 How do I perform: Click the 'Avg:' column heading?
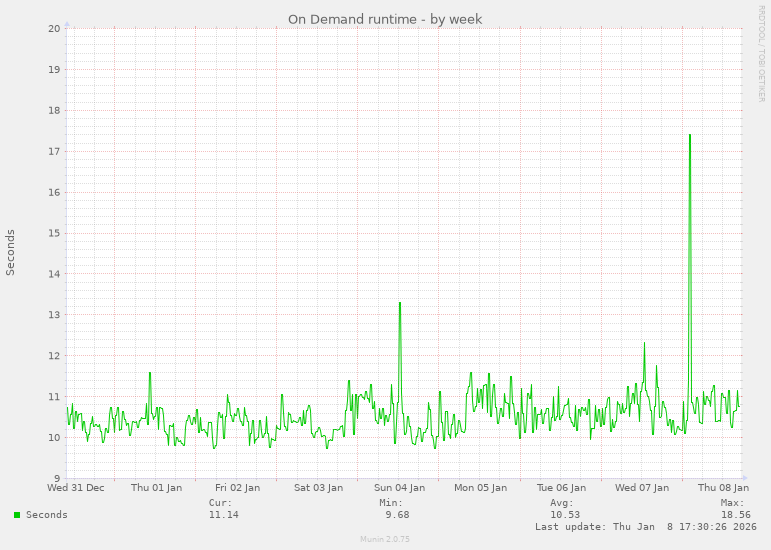pyautogui.click(x=562, y=503)
